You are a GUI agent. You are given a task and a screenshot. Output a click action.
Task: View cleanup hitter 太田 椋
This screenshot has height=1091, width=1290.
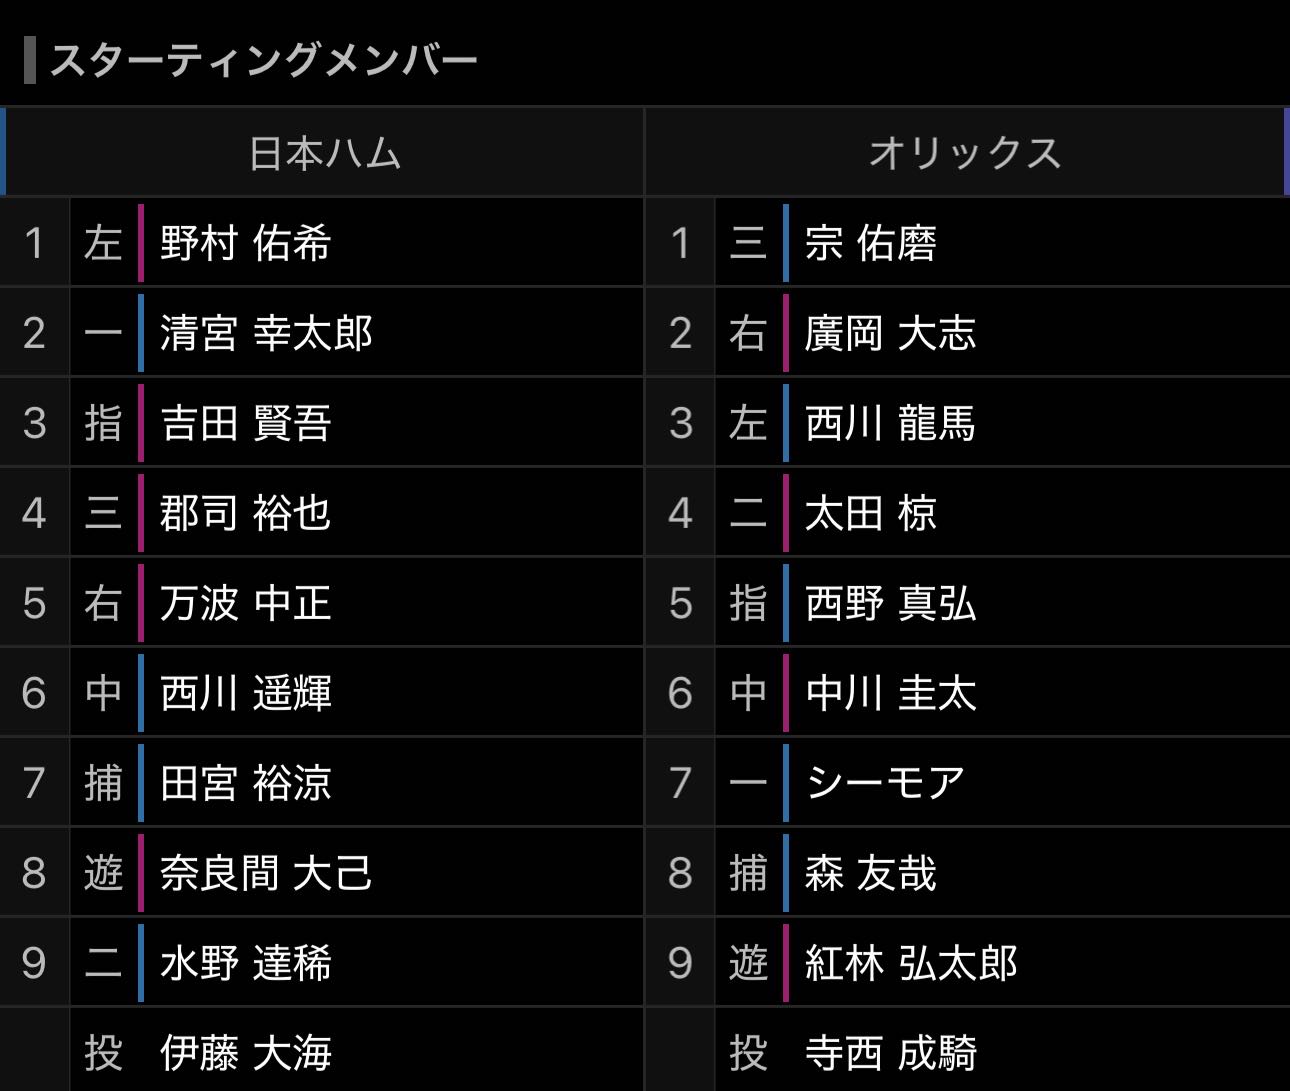[x=870, y=513]
